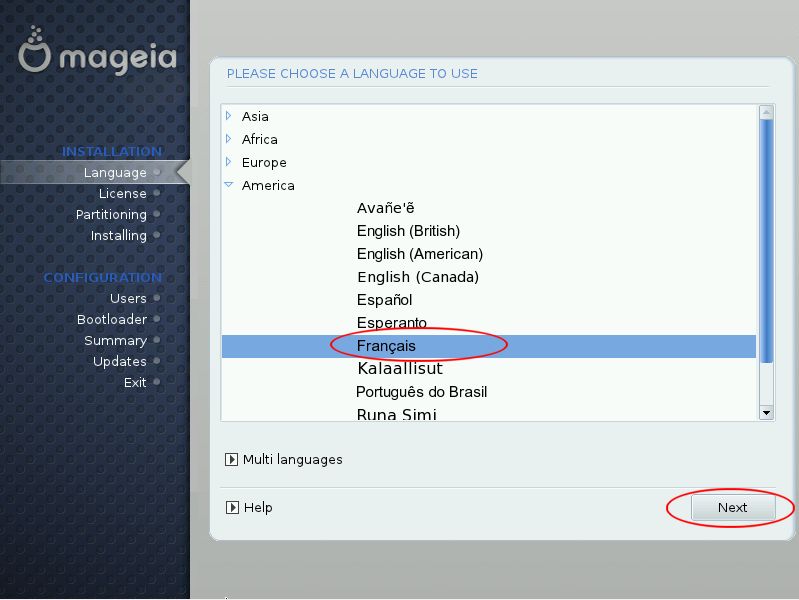Screen dimensions: 799x600
Task: Click the License step in sidebar
Action: pyautogui.click(x=123, y=193)
